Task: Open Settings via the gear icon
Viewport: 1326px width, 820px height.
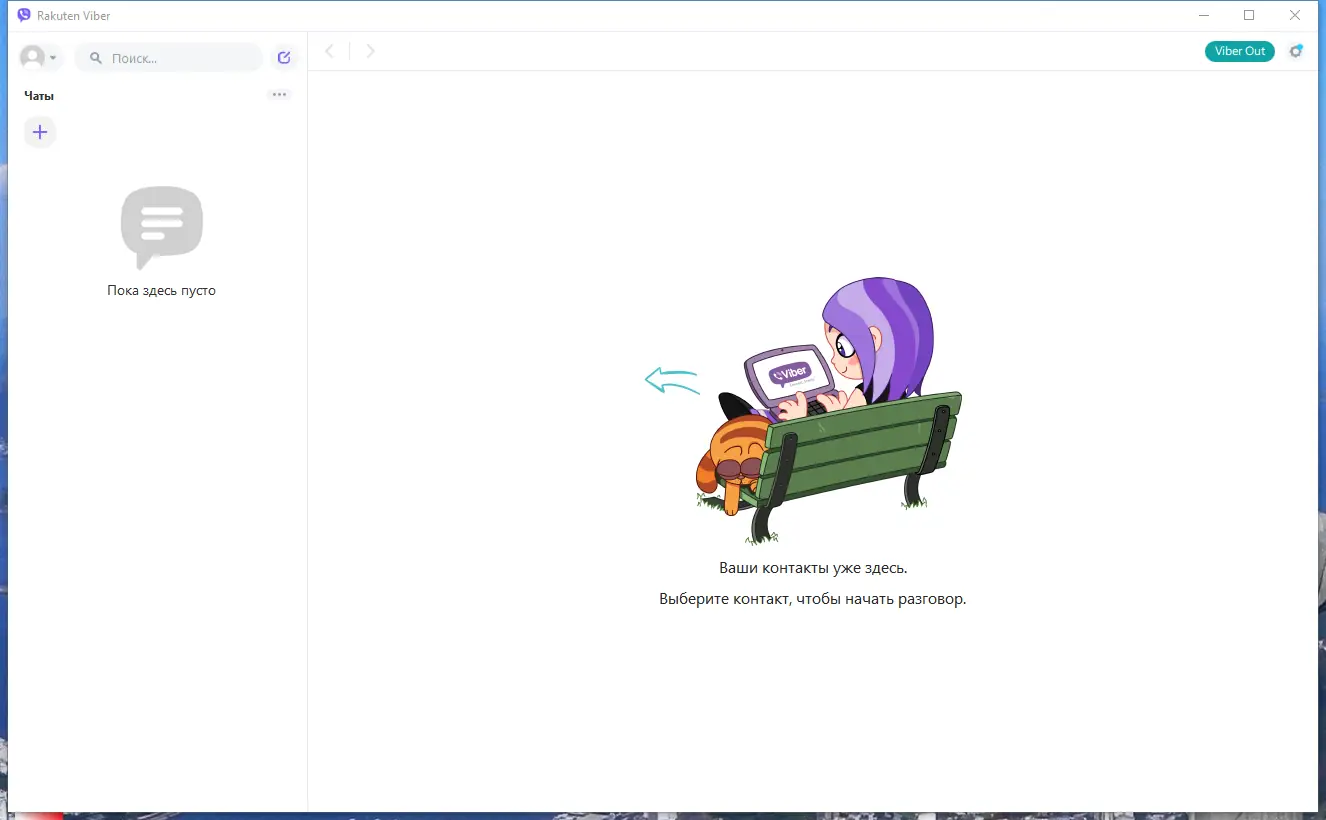Action: pyautogui.click(x=1296, y=51)
